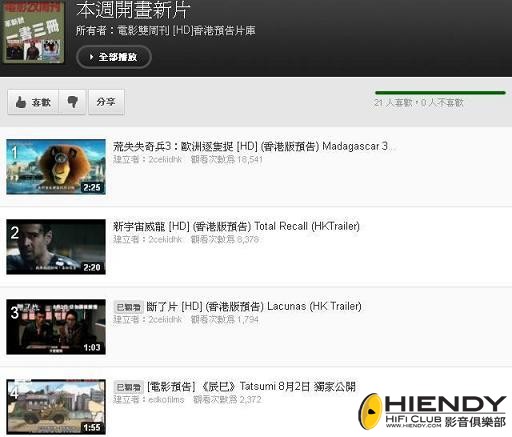512x437 pixels.
Task: Click the 《辰巳》Tatsumi title link
Action: click(x=251, y=386)
